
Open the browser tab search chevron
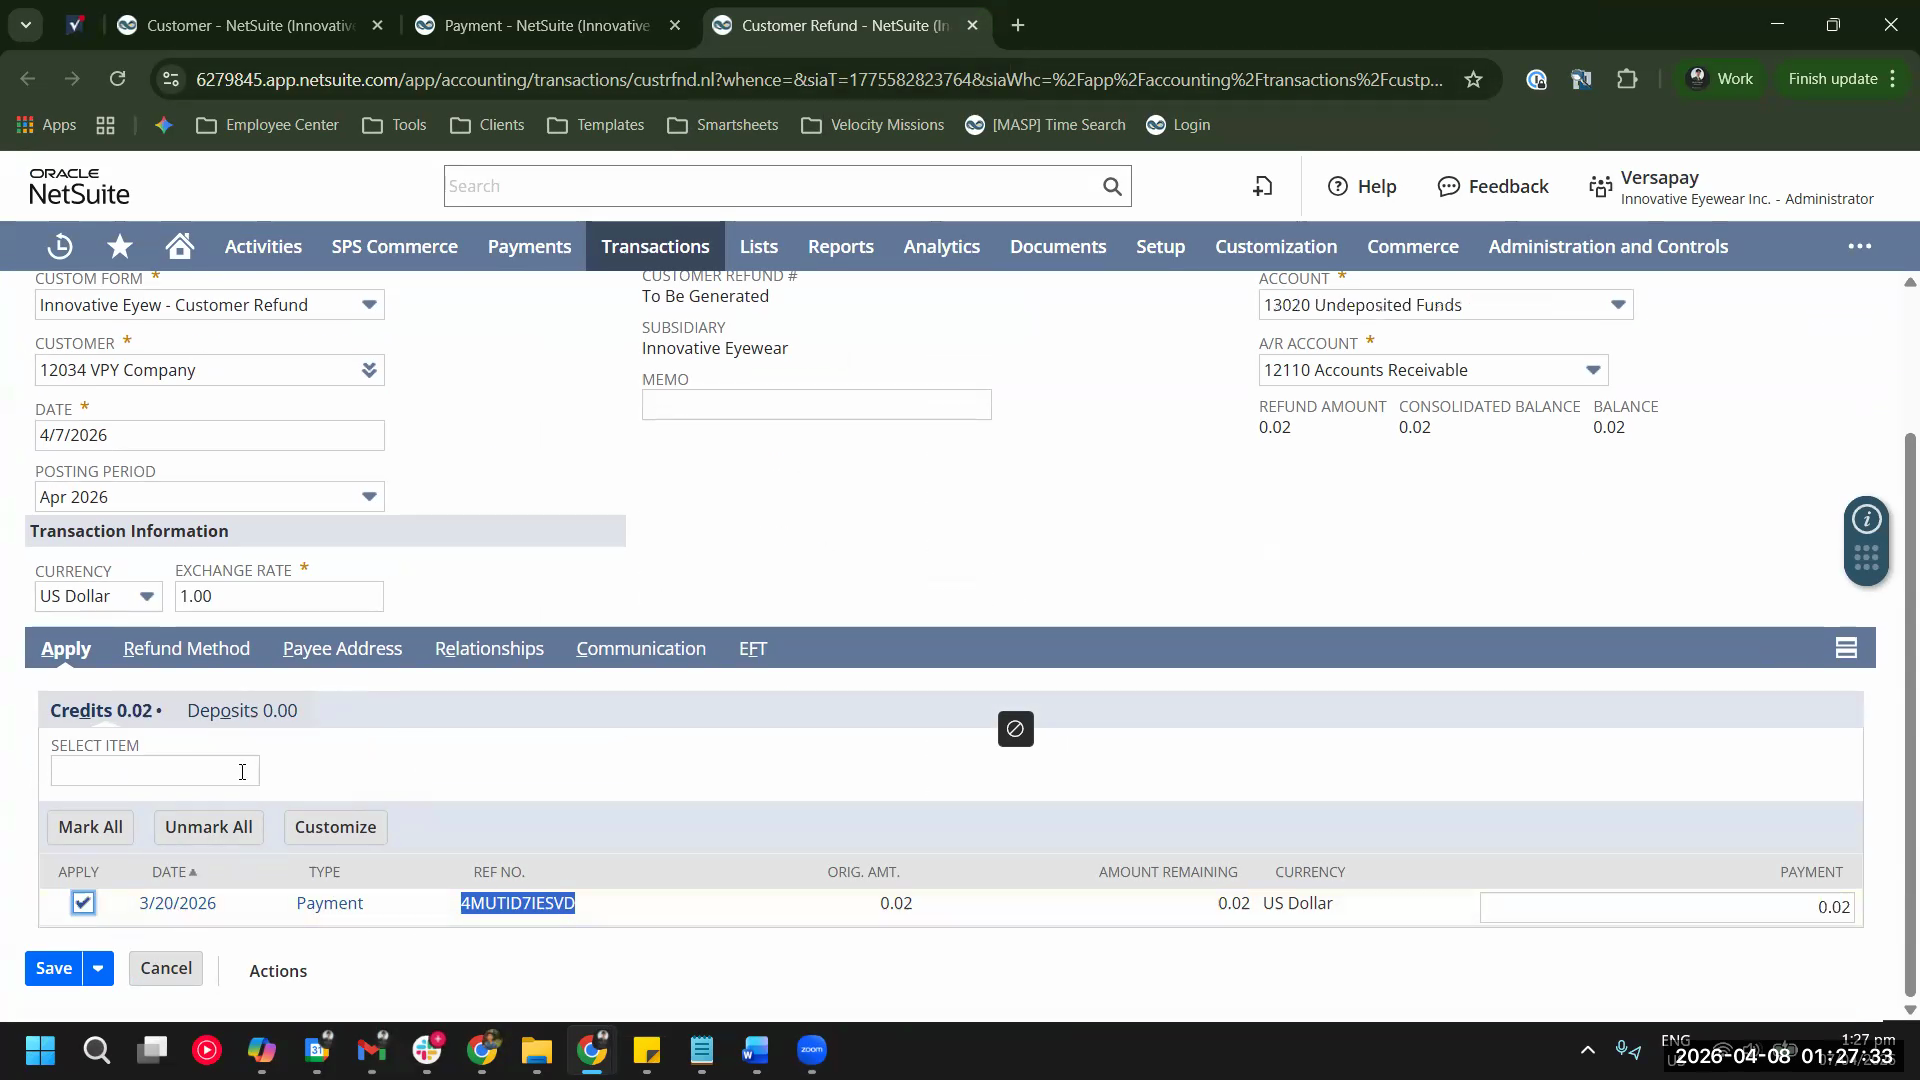pos(26,25)
